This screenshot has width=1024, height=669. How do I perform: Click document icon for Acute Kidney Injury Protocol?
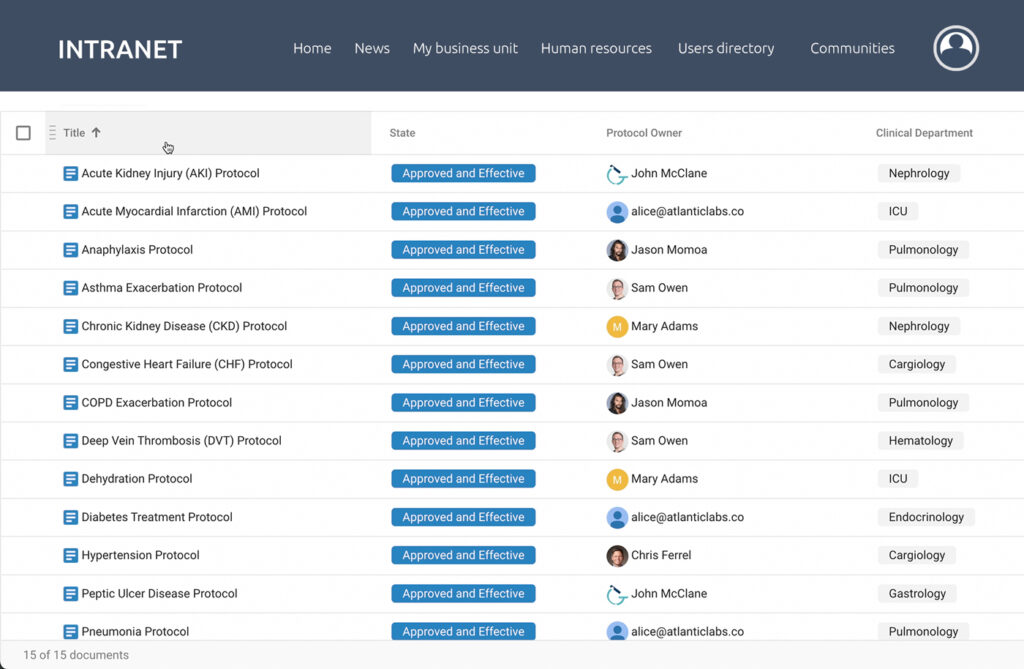tap(71, 174)
